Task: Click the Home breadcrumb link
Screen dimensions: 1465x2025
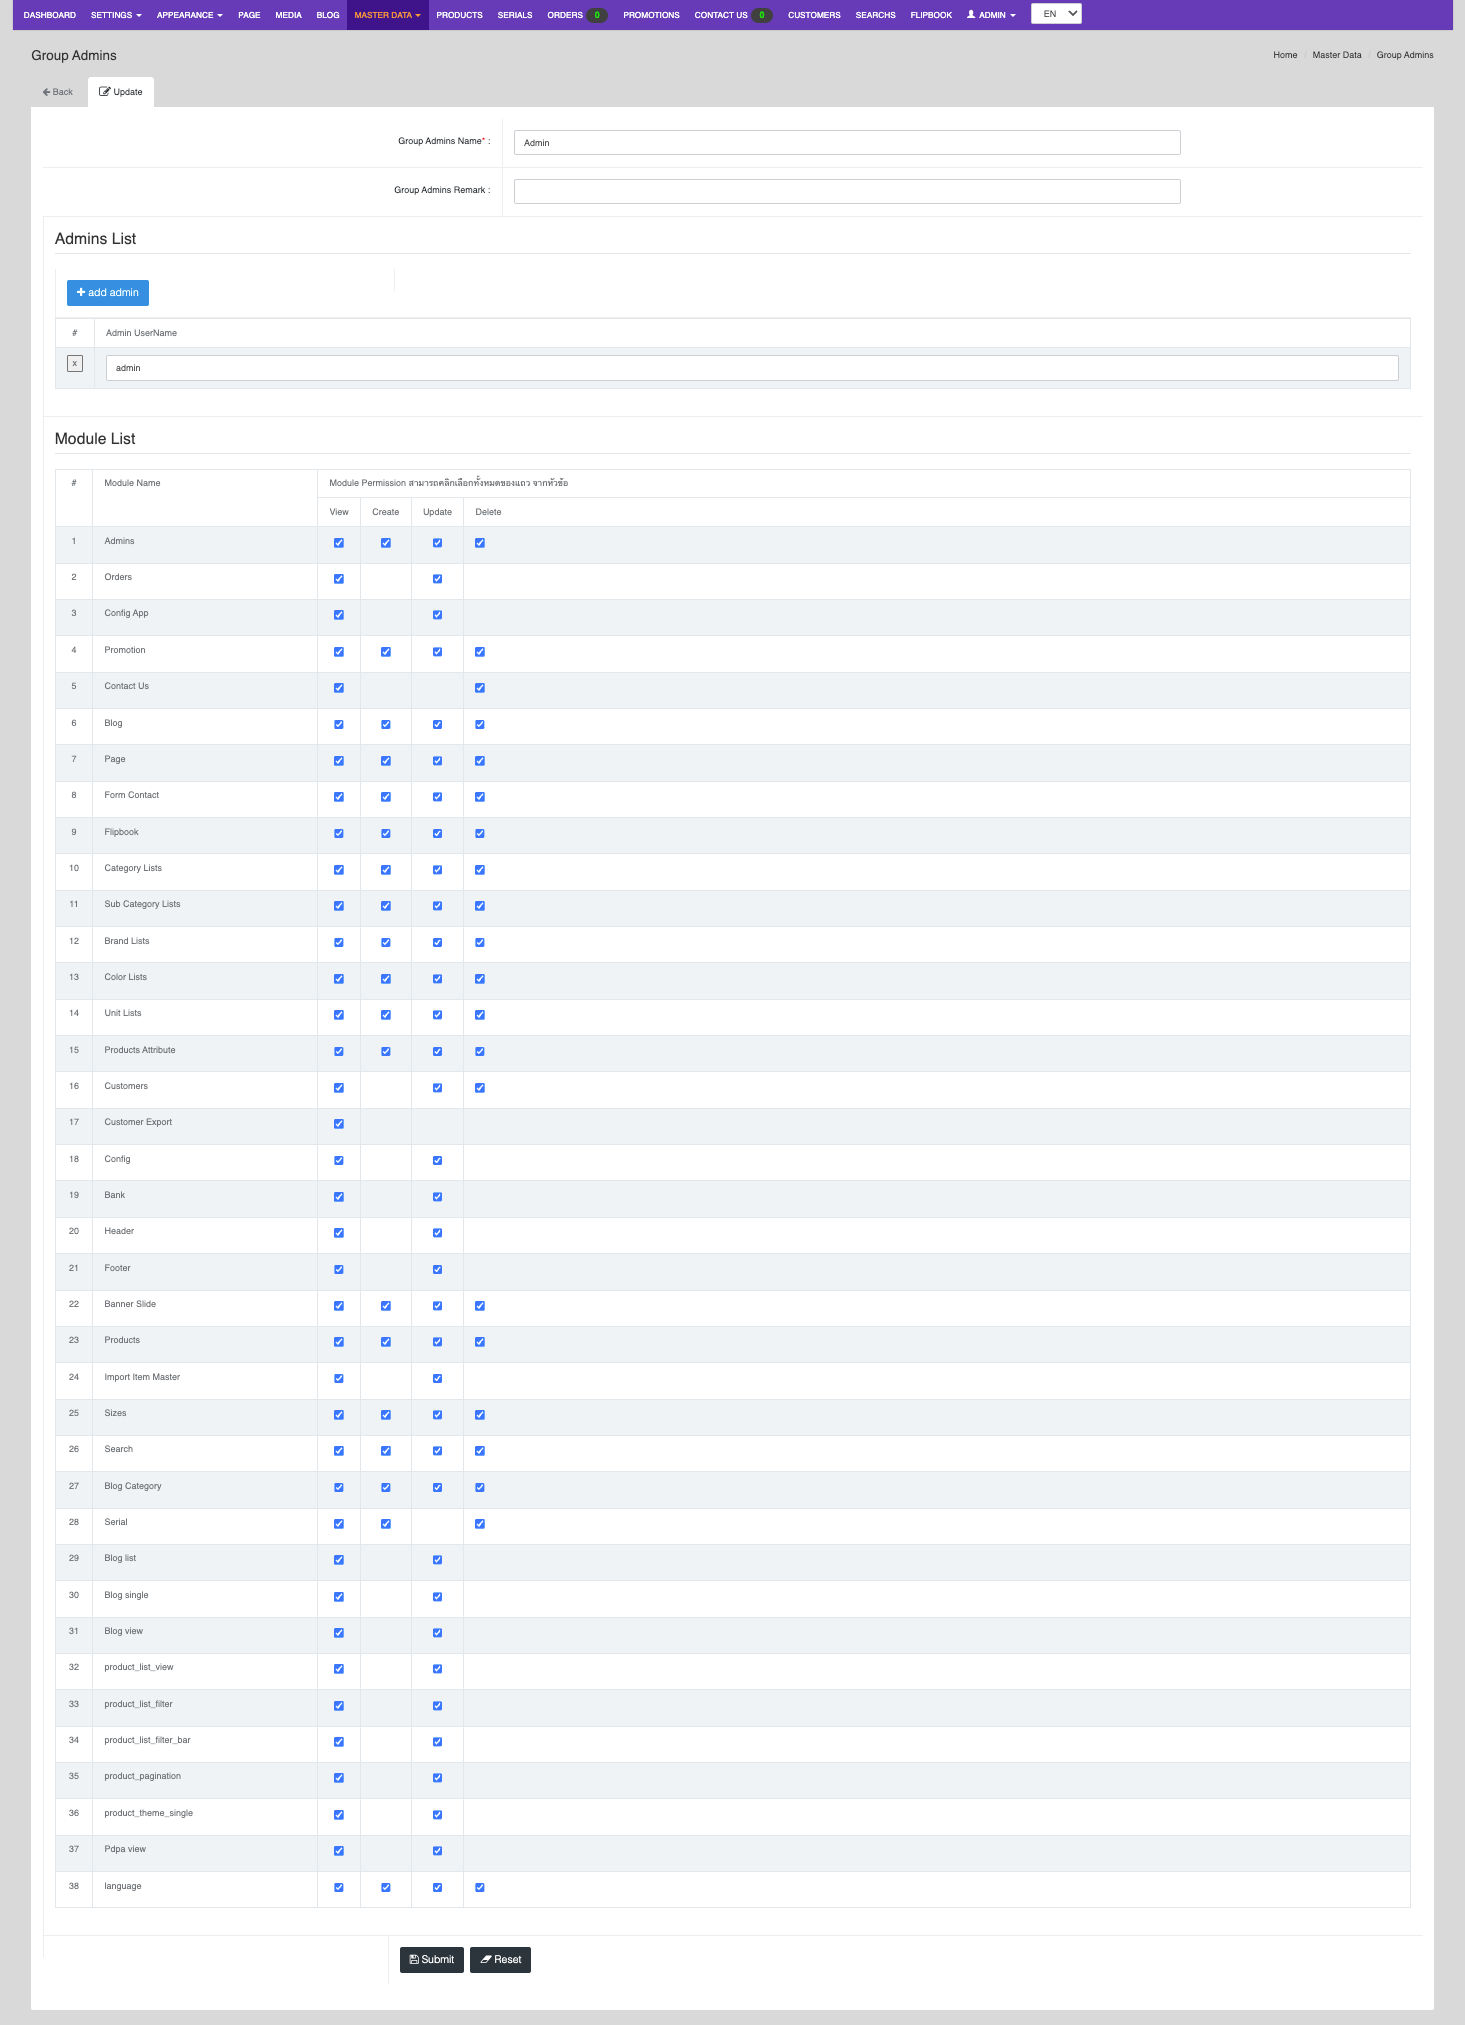Action: click(1284, 55)
